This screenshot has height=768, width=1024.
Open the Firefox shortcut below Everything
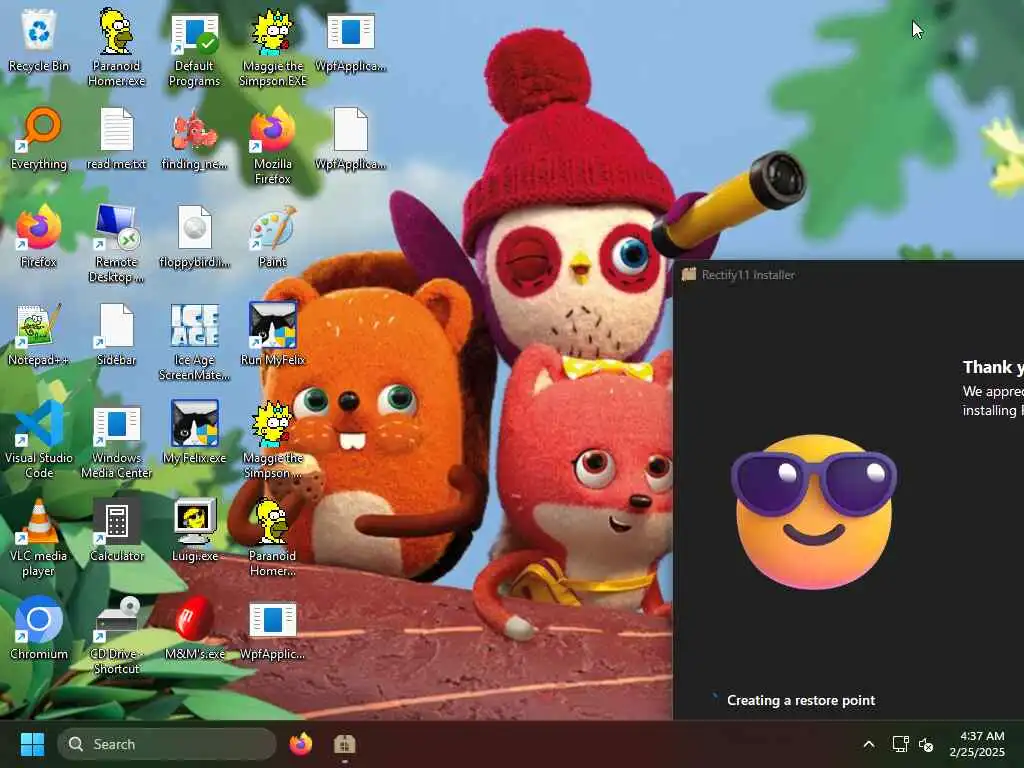pyautogui.click(x=39, y=237)
